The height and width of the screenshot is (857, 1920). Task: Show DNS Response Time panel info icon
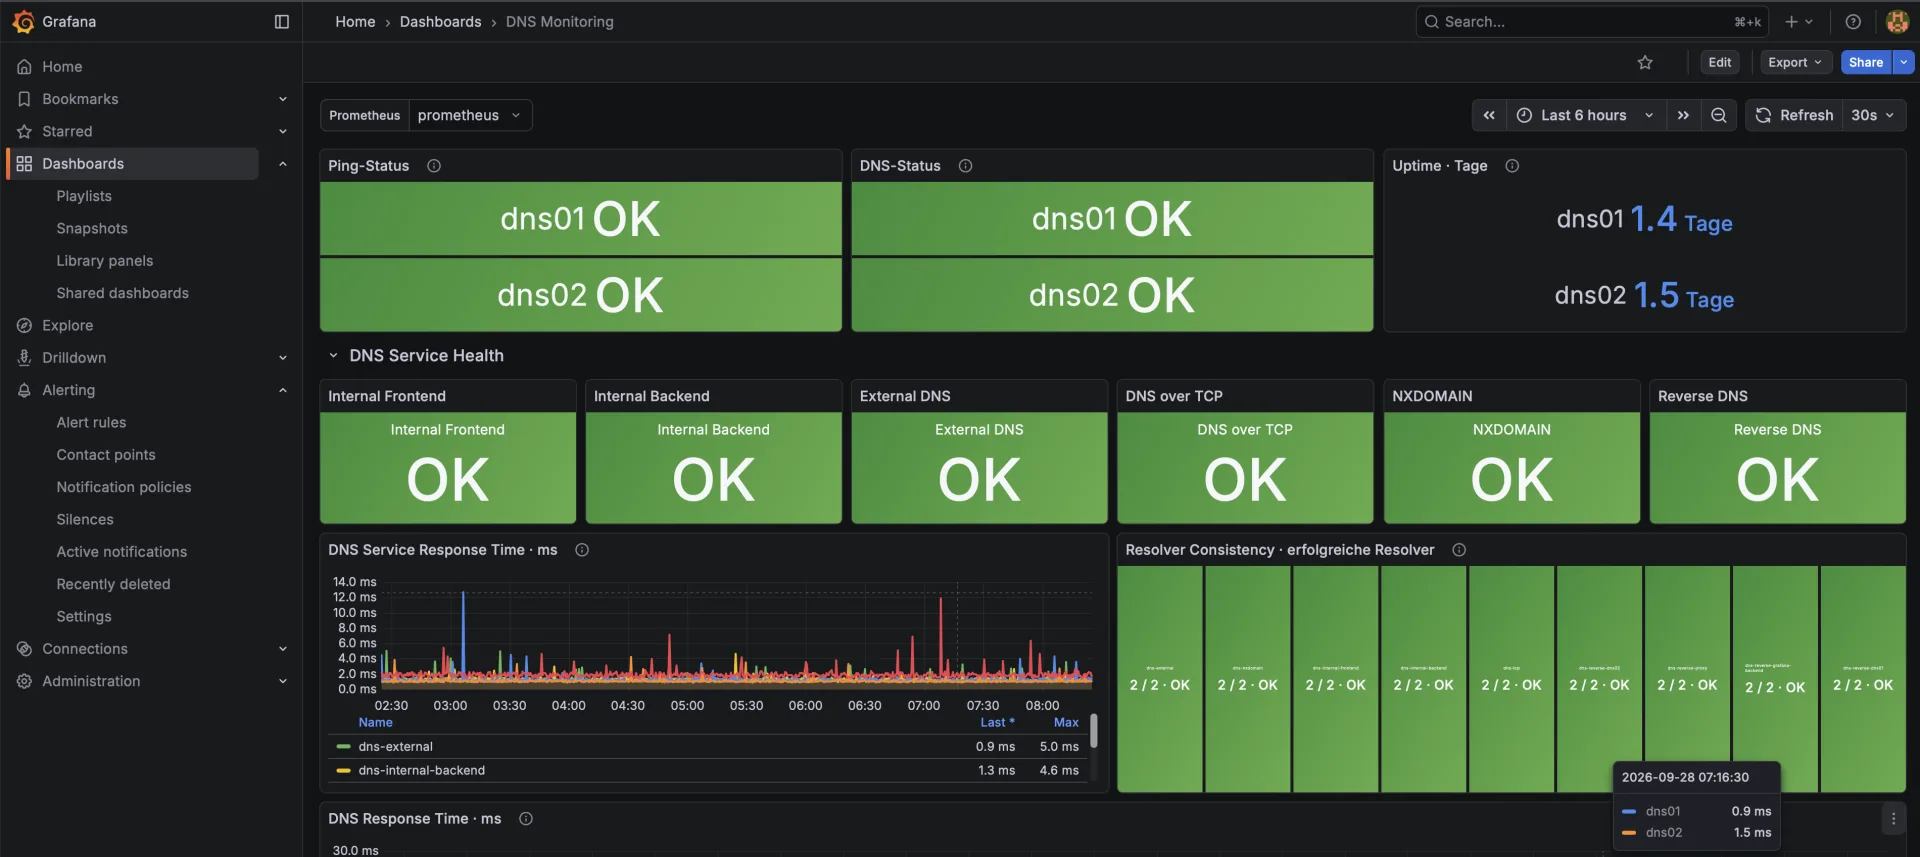526,819
